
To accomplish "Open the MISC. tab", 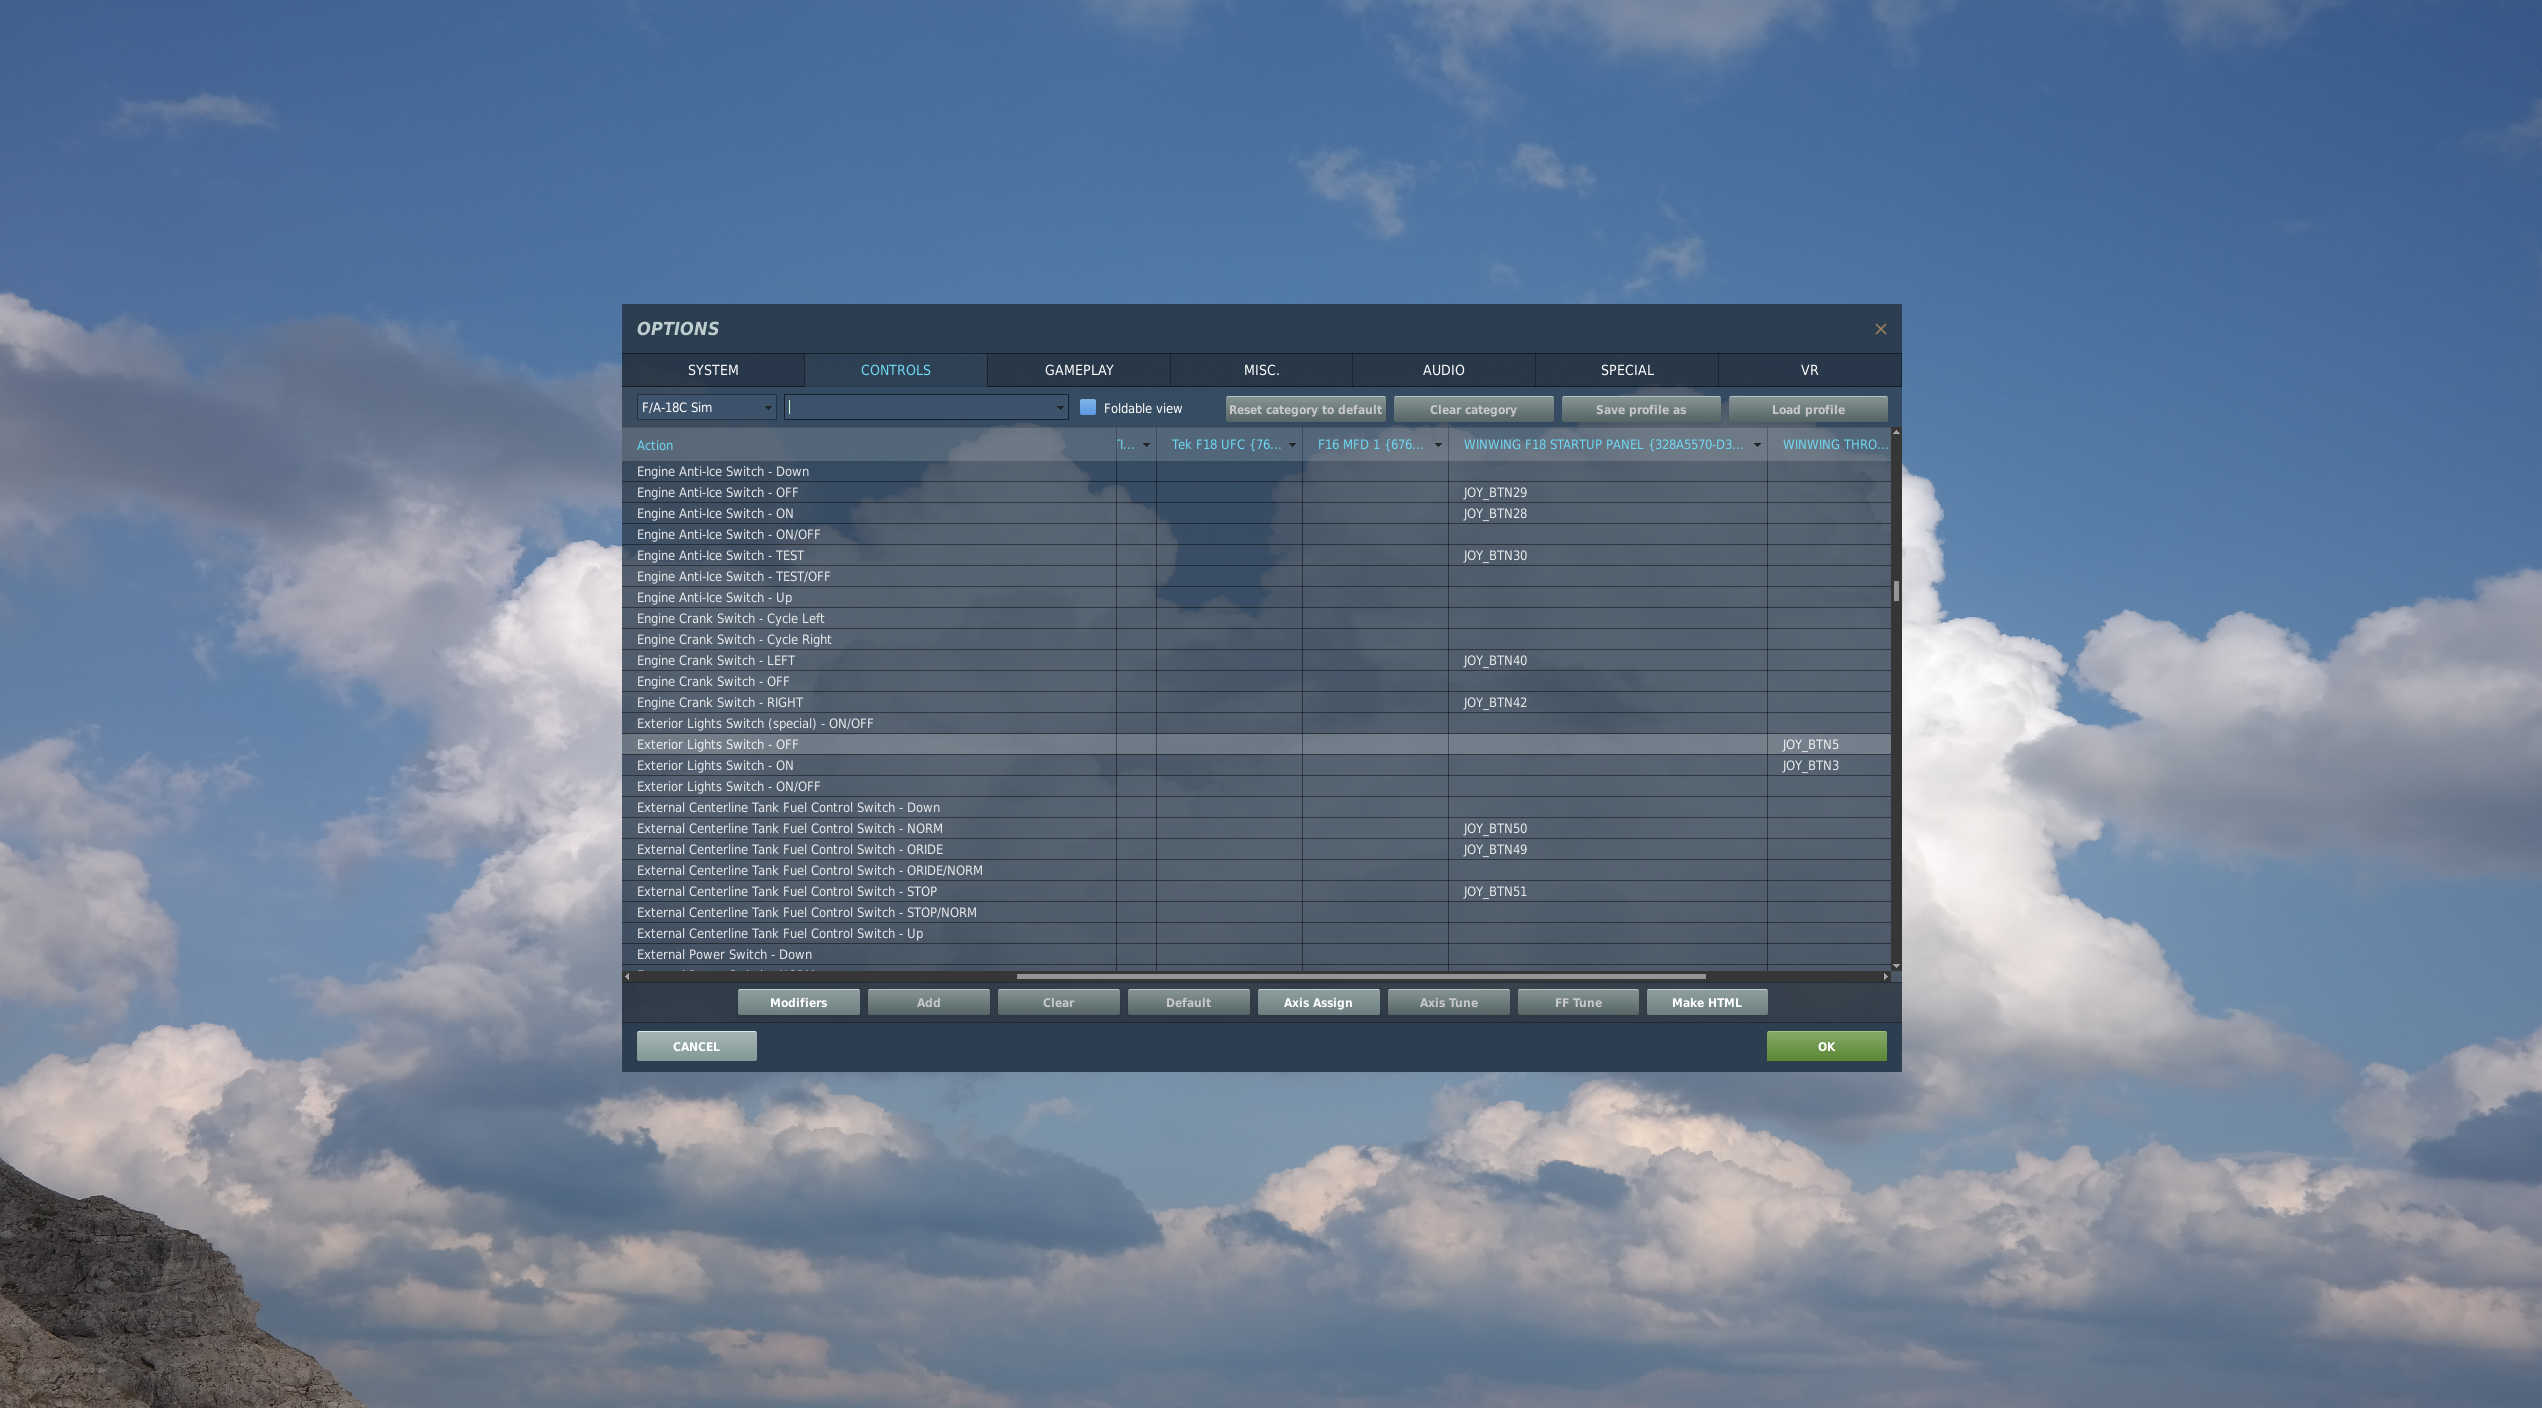I will [x=1261, y=370].
